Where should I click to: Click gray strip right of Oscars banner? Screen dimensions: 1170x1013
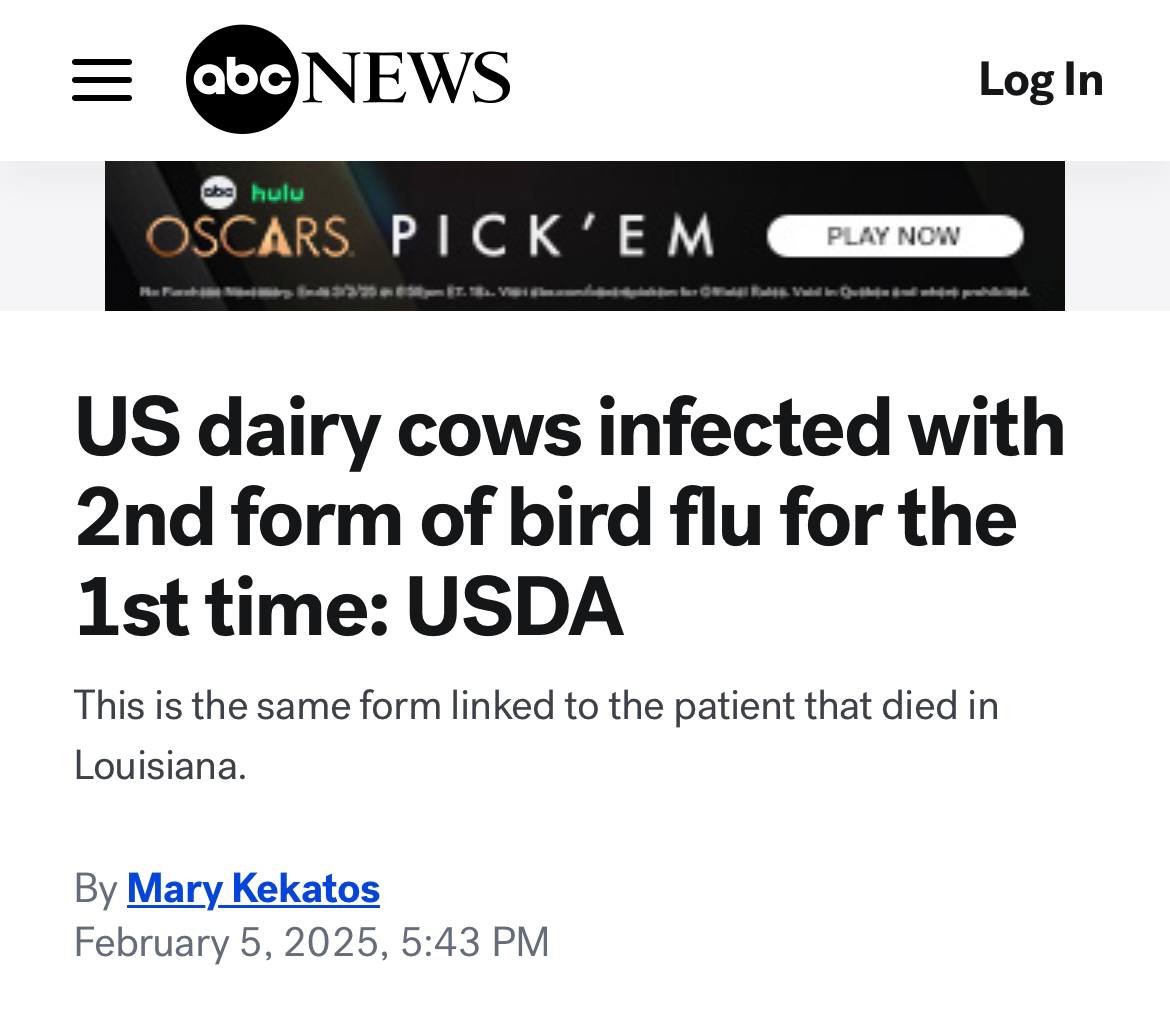1117,236
